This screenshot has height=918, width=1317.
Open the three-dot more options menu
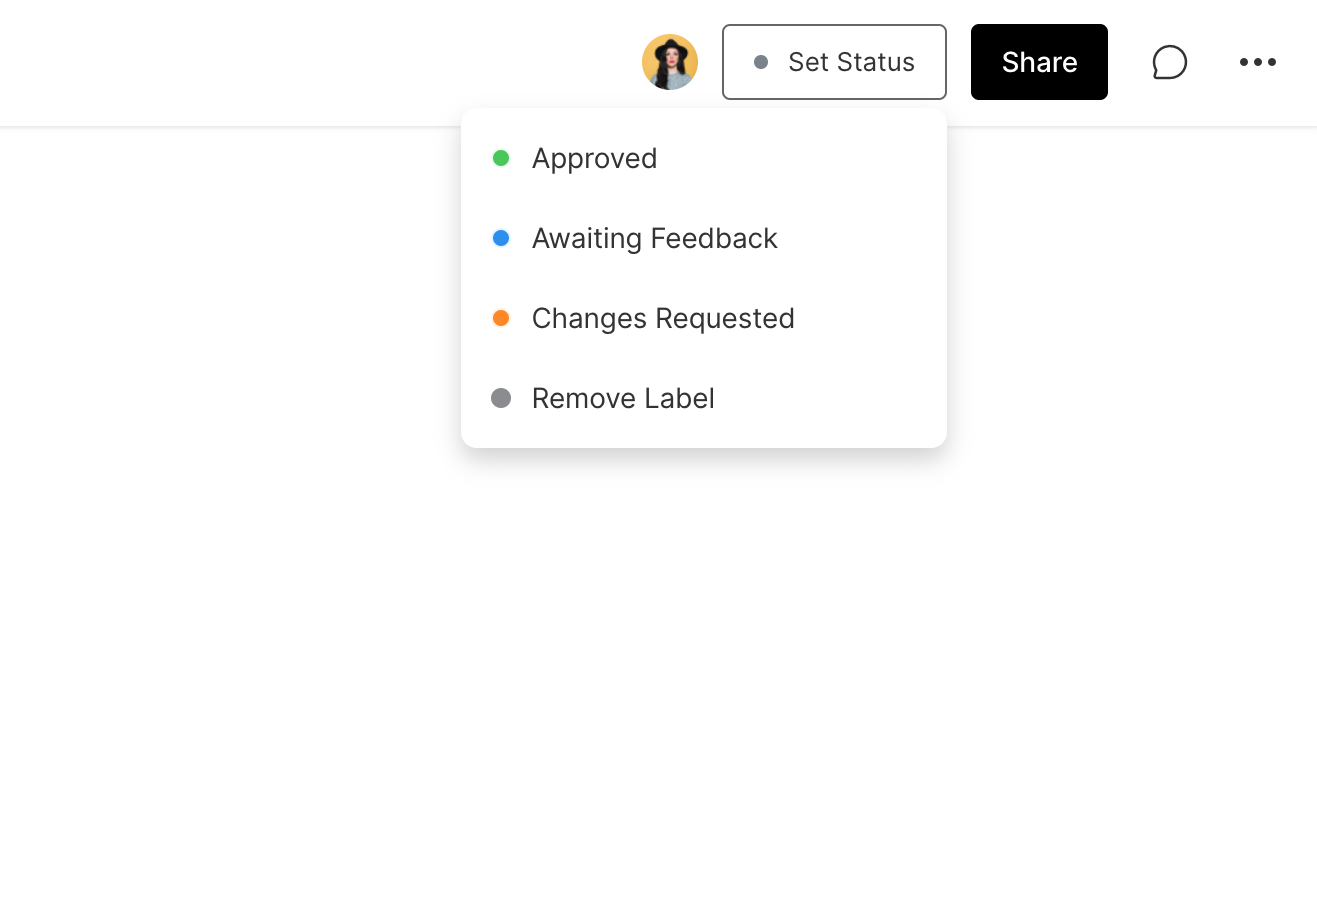pyautogui.click(x=1257, y=62)
